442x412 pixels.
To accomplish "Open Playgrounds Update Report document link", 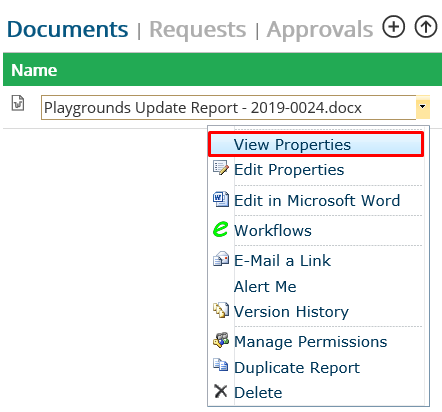I will [203, 108].
